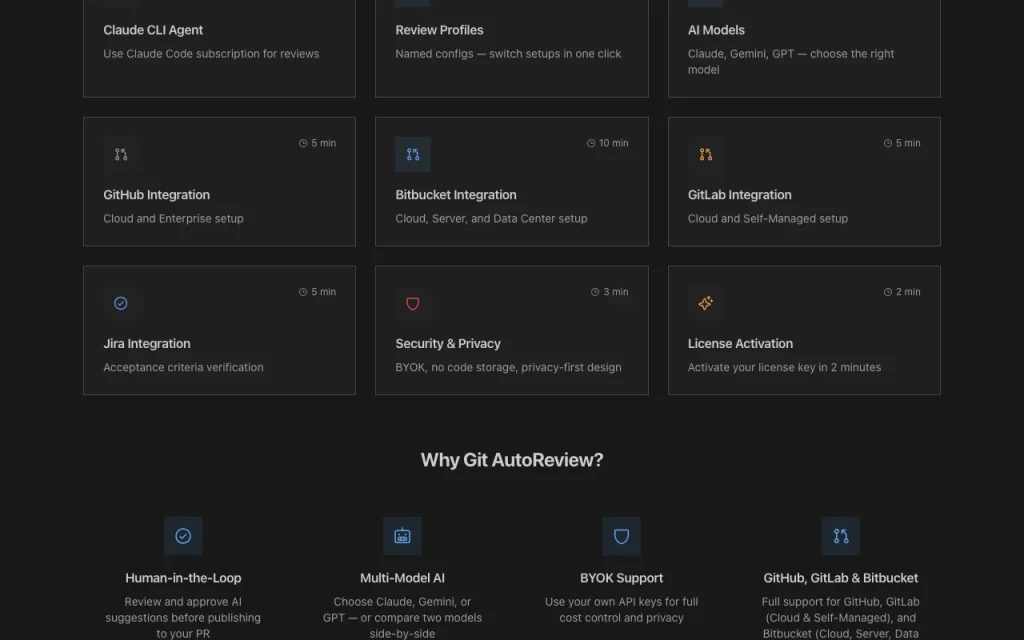Click clock icon on License Activation card
This screenshot has width=1024, height=640.
888,292
